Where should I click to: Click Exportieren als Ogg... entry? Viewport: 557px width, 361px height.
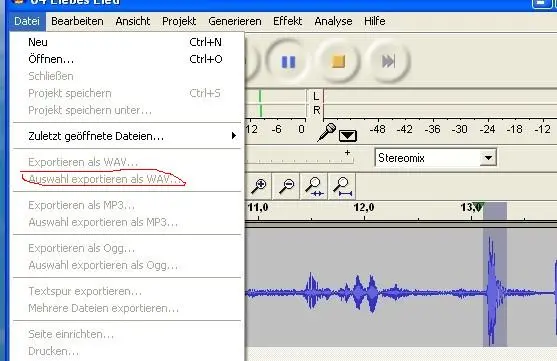coord(127,248)
